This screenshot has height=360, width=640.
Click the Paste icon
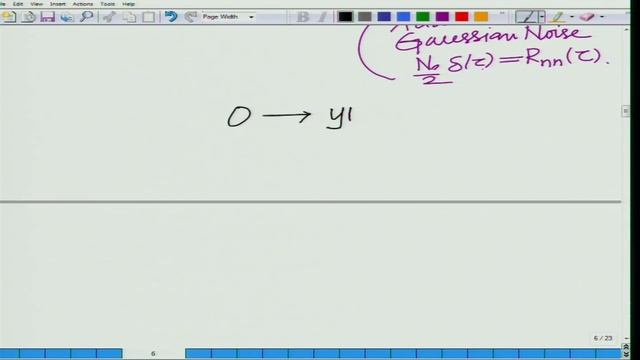(149, 17)
